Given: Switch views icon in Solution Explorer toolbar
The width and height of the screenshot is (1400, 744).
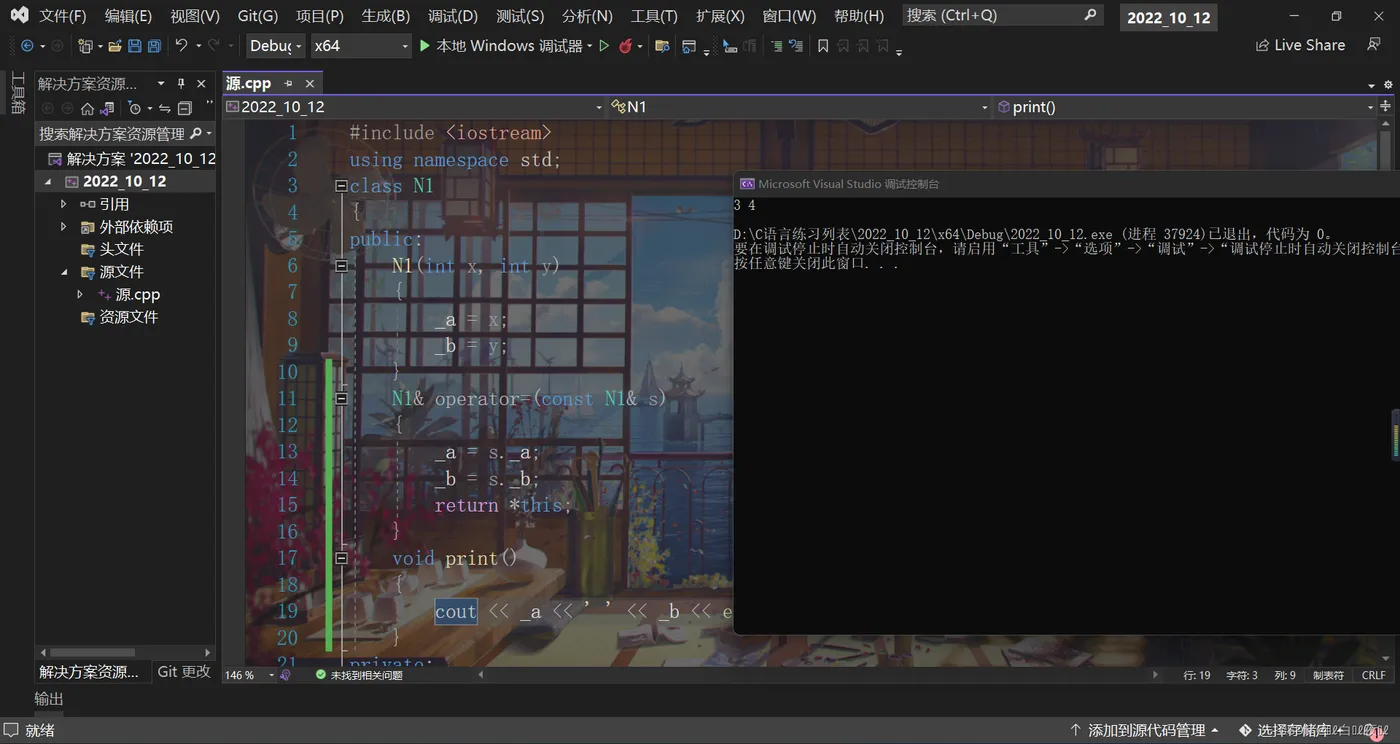Looking at the screenshot, I should pyautogui.click(x=107, y=108).
